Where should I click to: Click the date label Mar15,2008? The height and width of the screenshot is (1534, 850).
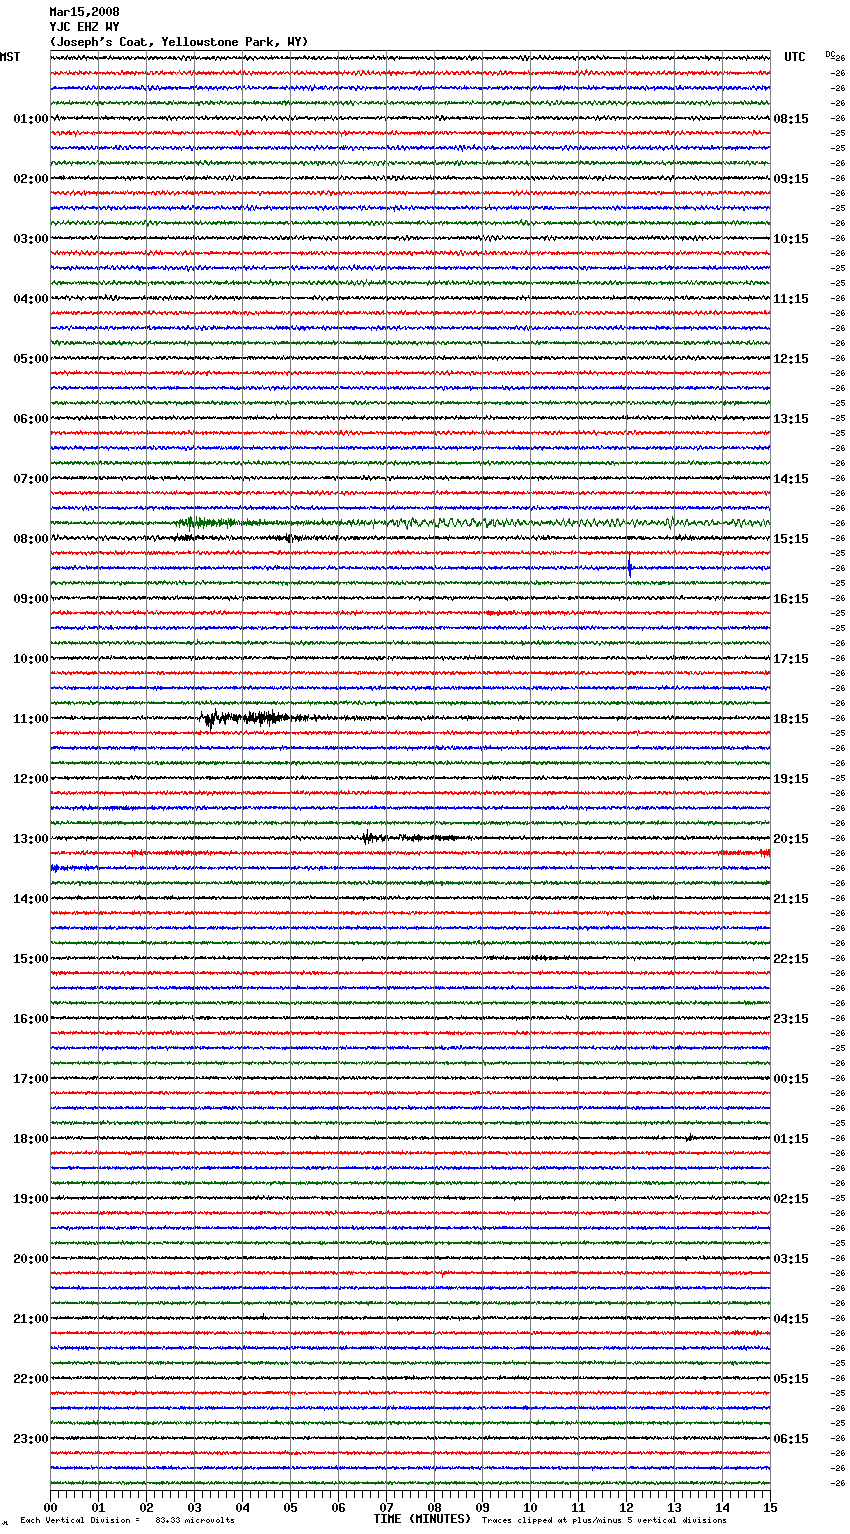click(x=85, y=12)
